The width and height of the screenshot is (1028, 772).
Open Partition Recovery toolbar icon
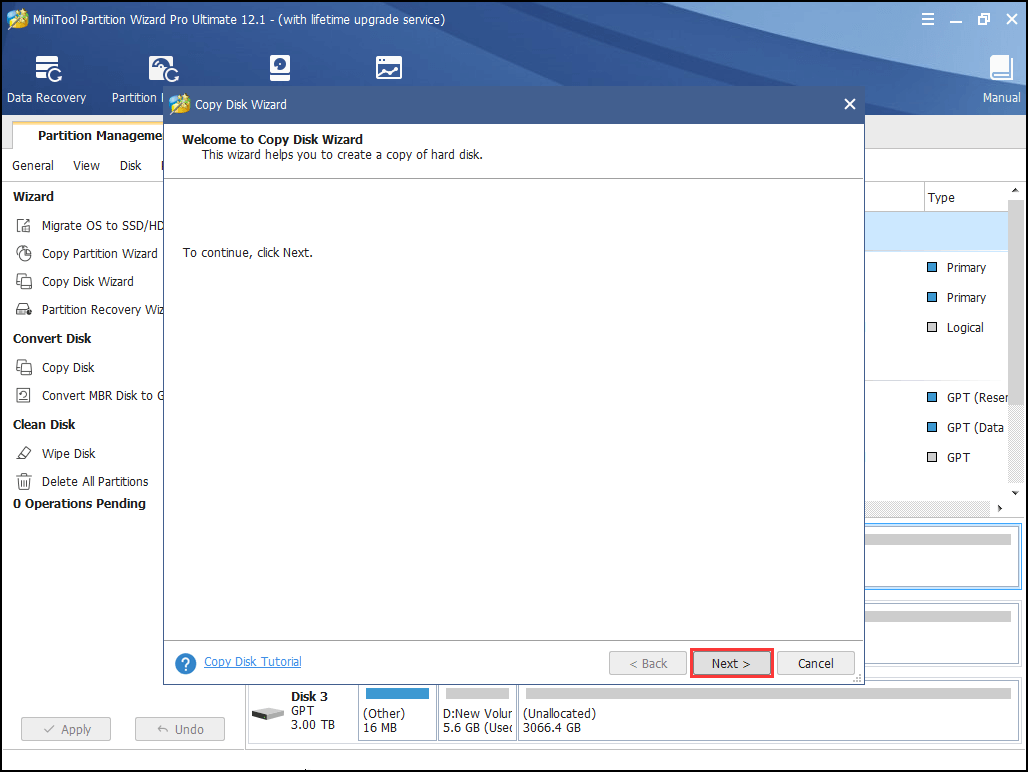(162, 69)
